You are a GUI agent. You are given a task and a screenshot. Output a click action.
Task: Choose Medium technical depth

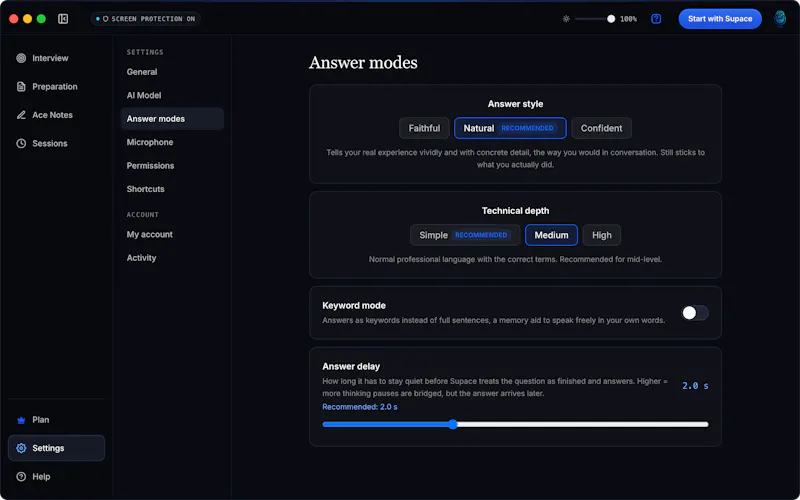[551, 235]
